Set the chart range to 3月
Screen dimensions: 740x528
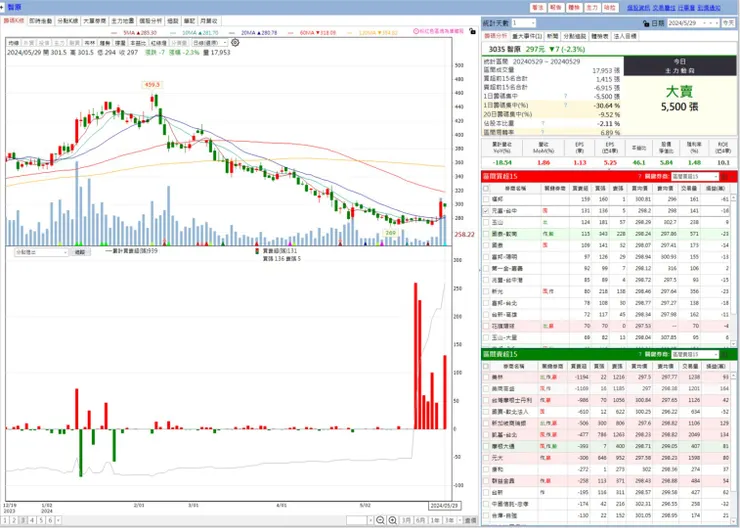click(x=406, y=520)
